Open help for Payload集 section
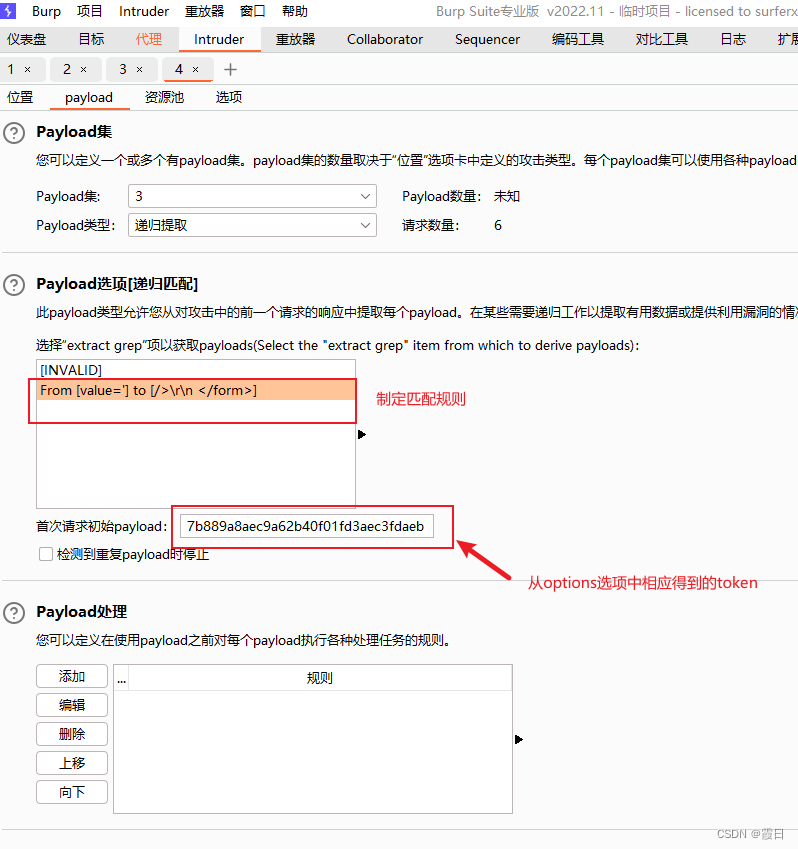This screenshot has width=798, height=849. click(x=14, y=133)
